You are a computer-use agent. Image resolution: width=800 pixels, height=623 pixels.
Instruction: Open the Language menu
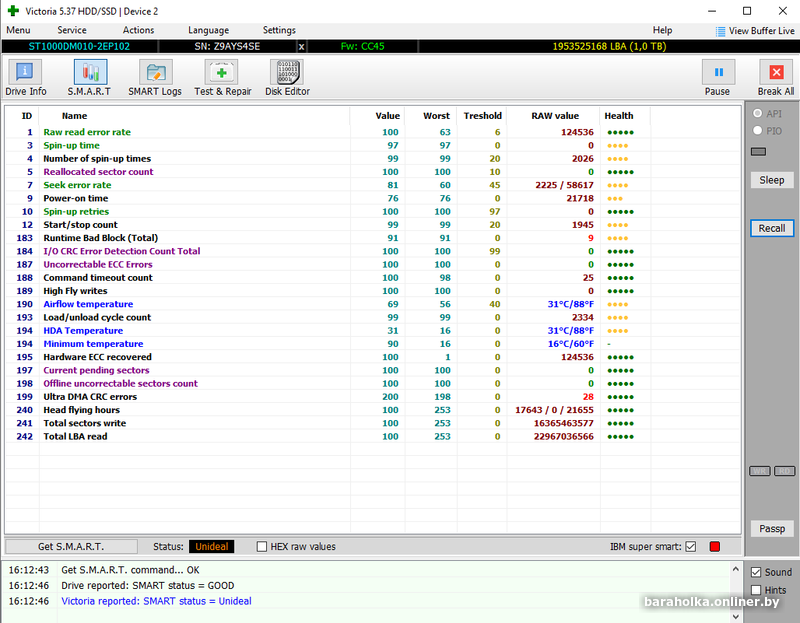click(x=208, y=30)
